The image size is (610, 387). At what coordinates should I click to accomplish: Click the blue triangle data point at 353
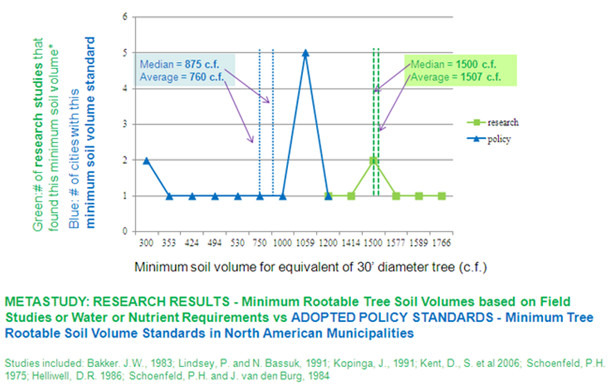coord(169,196)
